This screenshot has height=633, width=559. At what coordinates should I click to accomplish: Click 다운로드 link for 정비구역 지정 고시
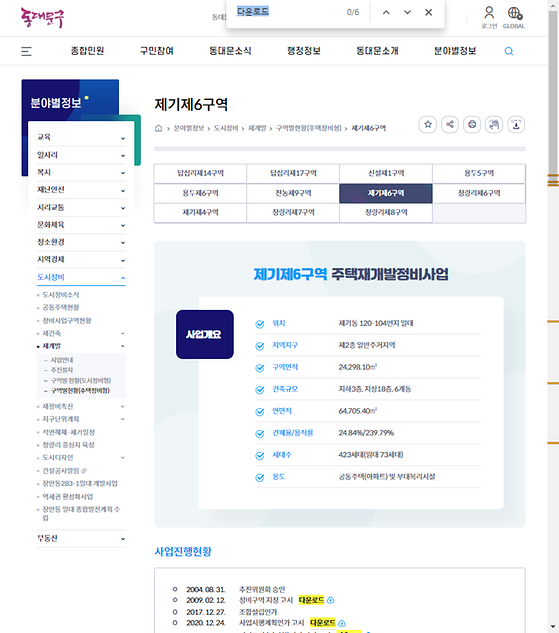[x=311, y=600]
